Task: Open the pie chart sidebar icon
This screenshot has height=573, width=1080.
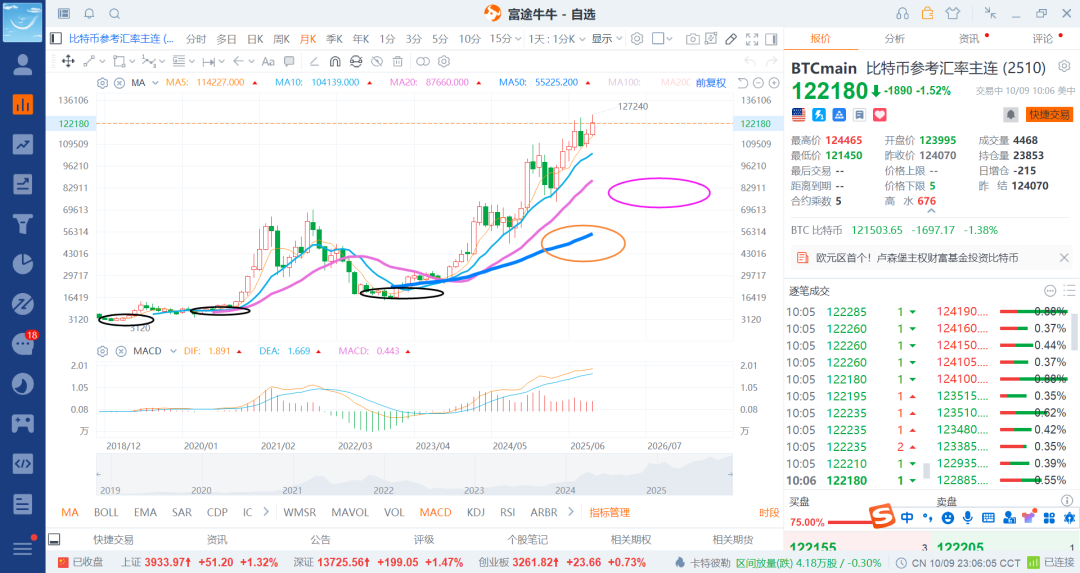Action: 23,264
